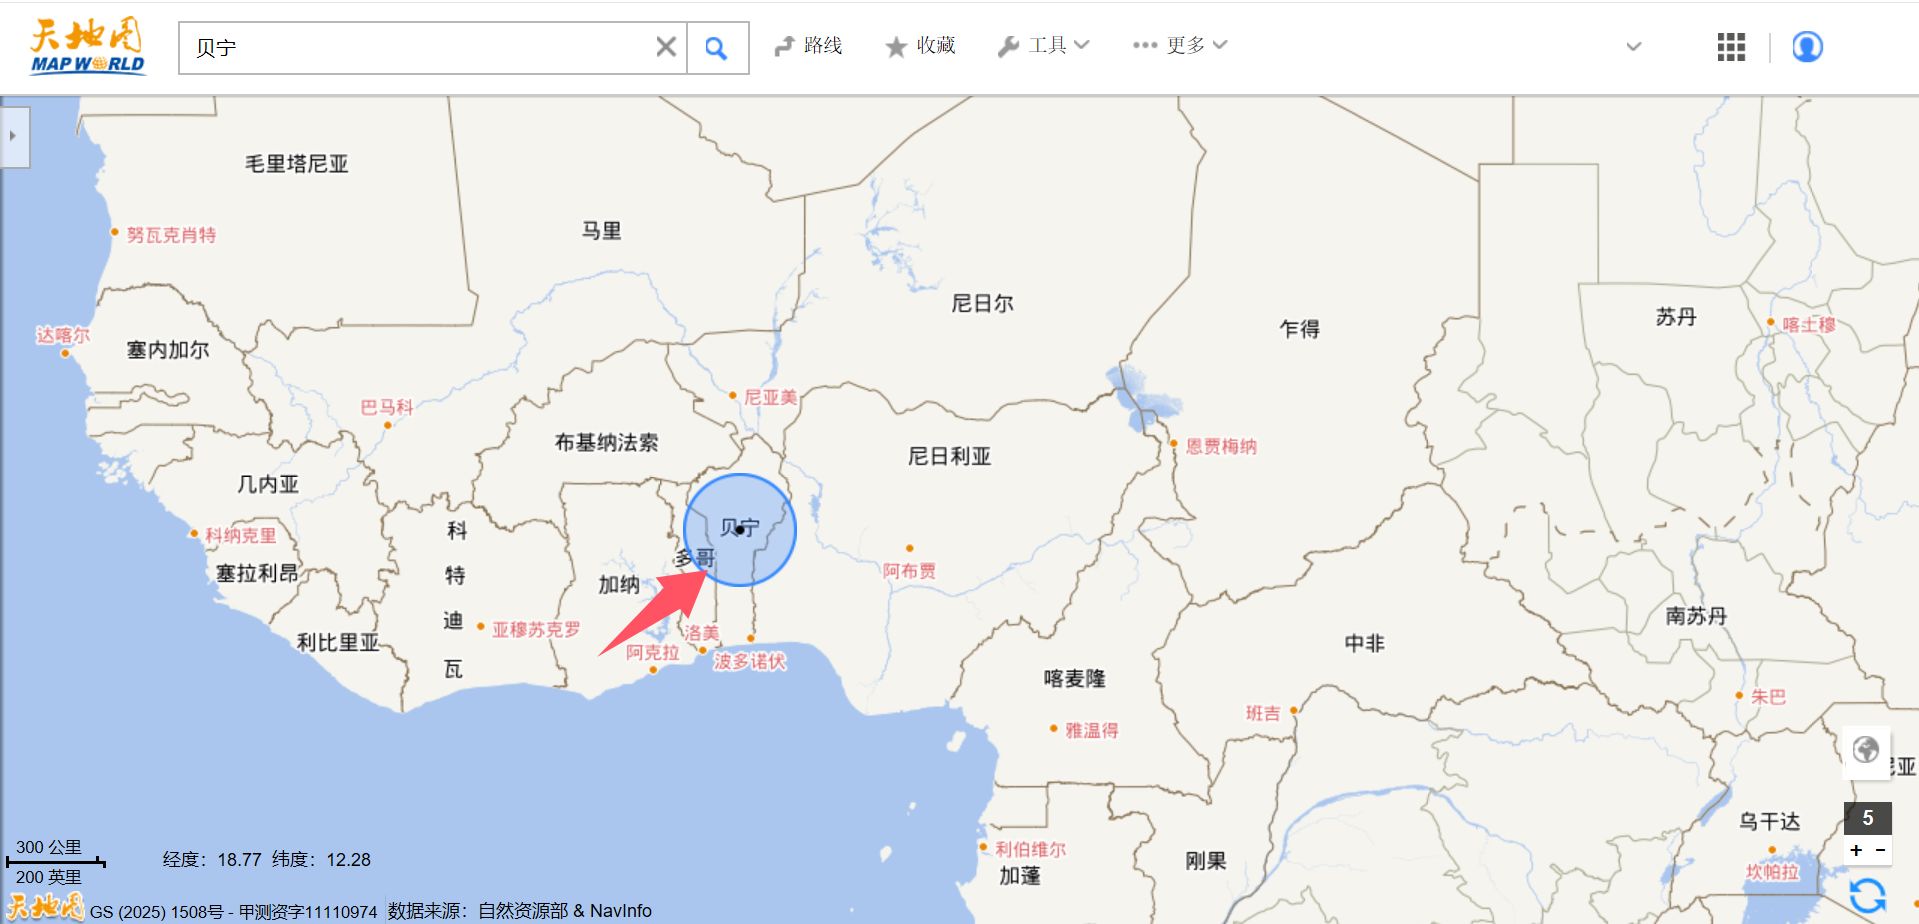Click the blue magnifier search icon
This screenshot has width=1919, height=924.
(x=716, y=46)
